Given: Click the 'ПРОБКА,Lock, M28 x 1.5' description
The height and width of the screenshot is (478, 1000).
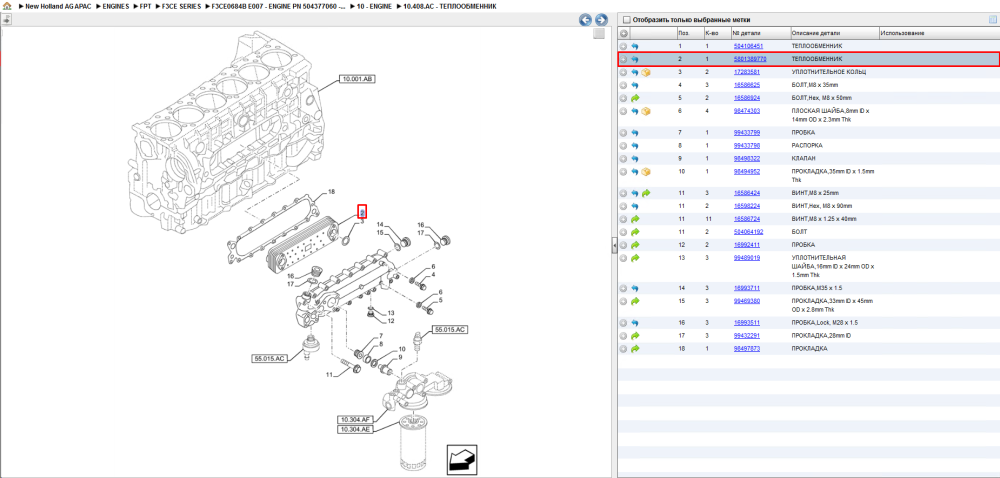Looking at the screenshot, I should tap(825, 323).
